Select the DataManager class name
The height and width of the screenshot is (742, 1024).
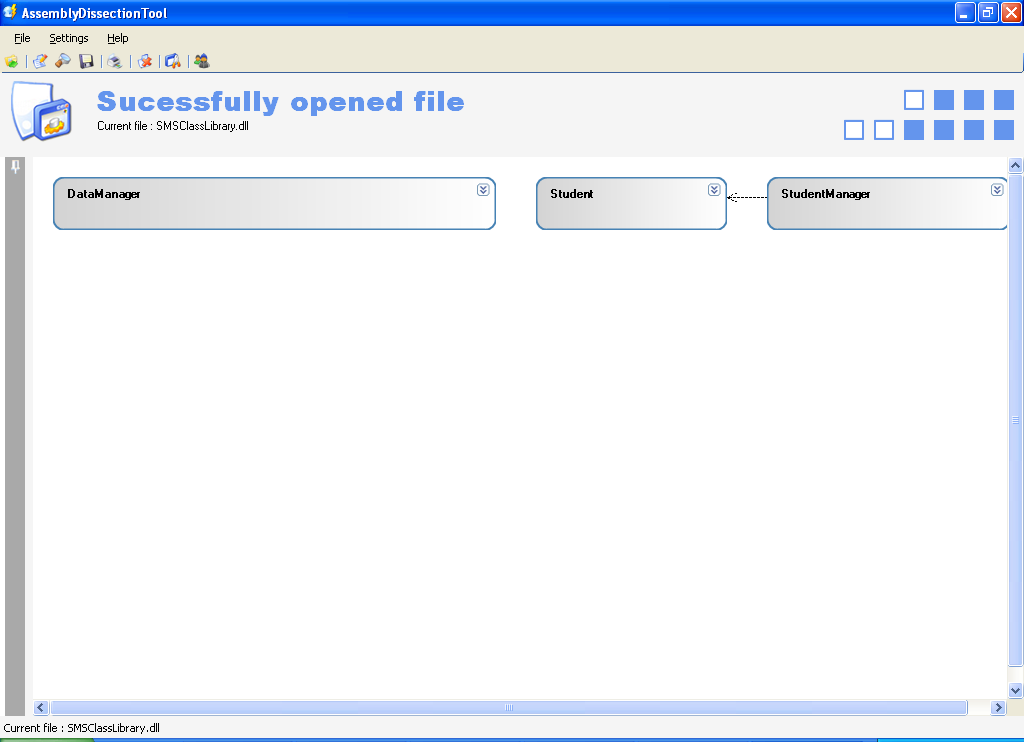pos(103,194)
